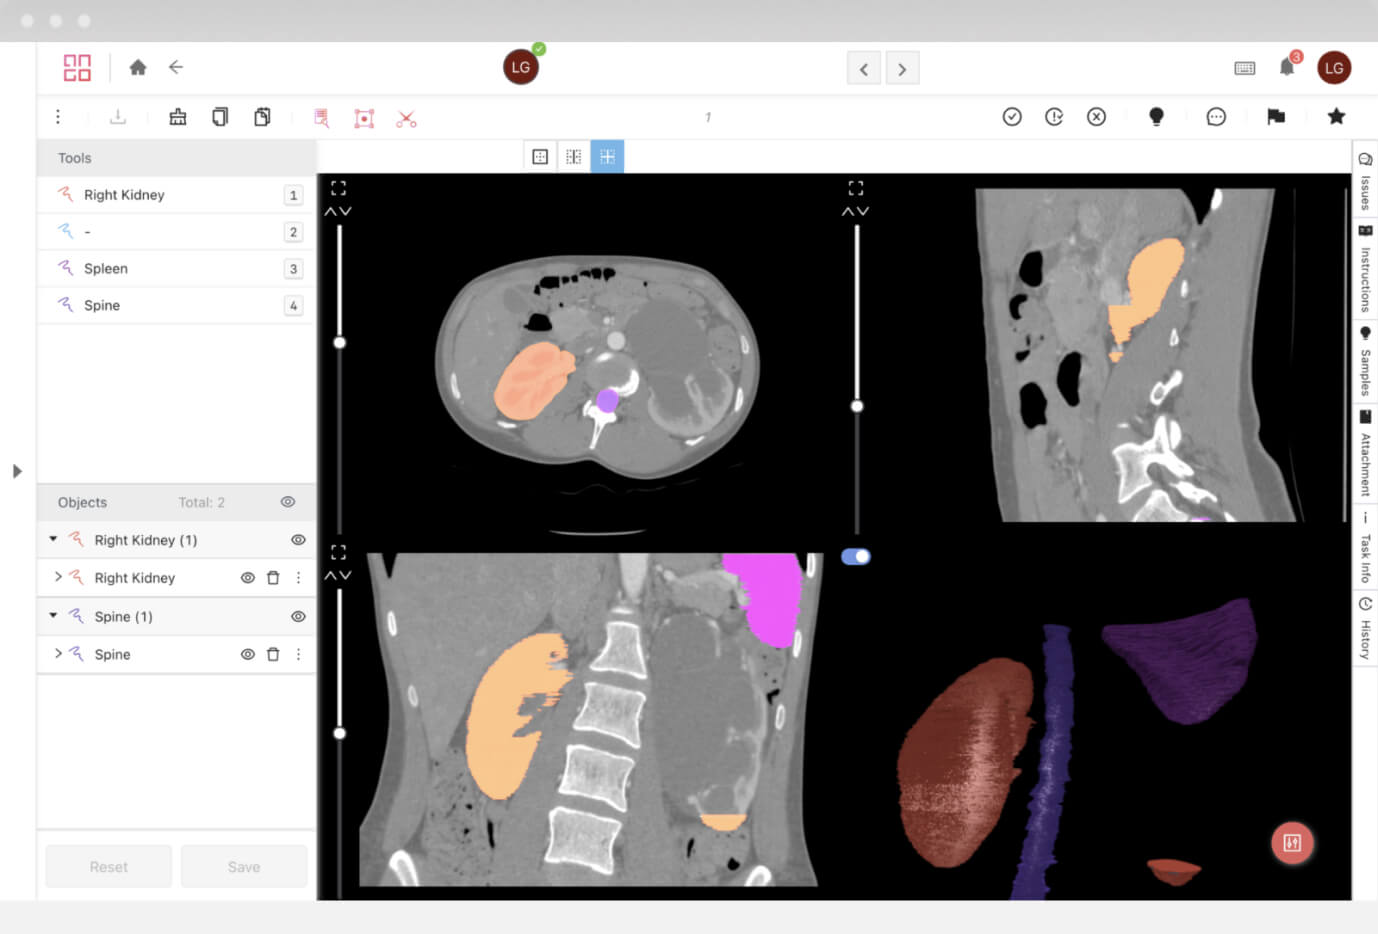The width and height of the screenshot is (1378, 934).
Task: Select the Spleen tool
Action: pos(106,269)
